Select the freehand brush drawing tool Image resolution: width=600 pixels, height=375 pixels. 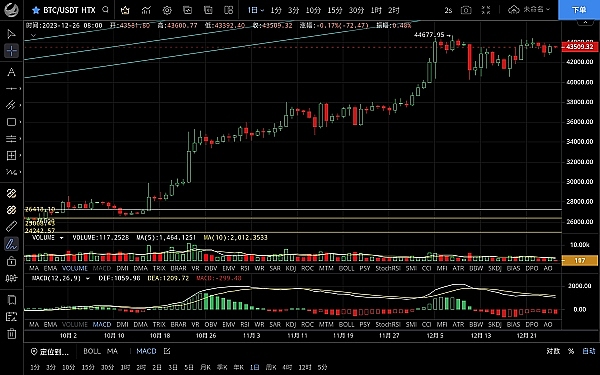click(11, 244)
